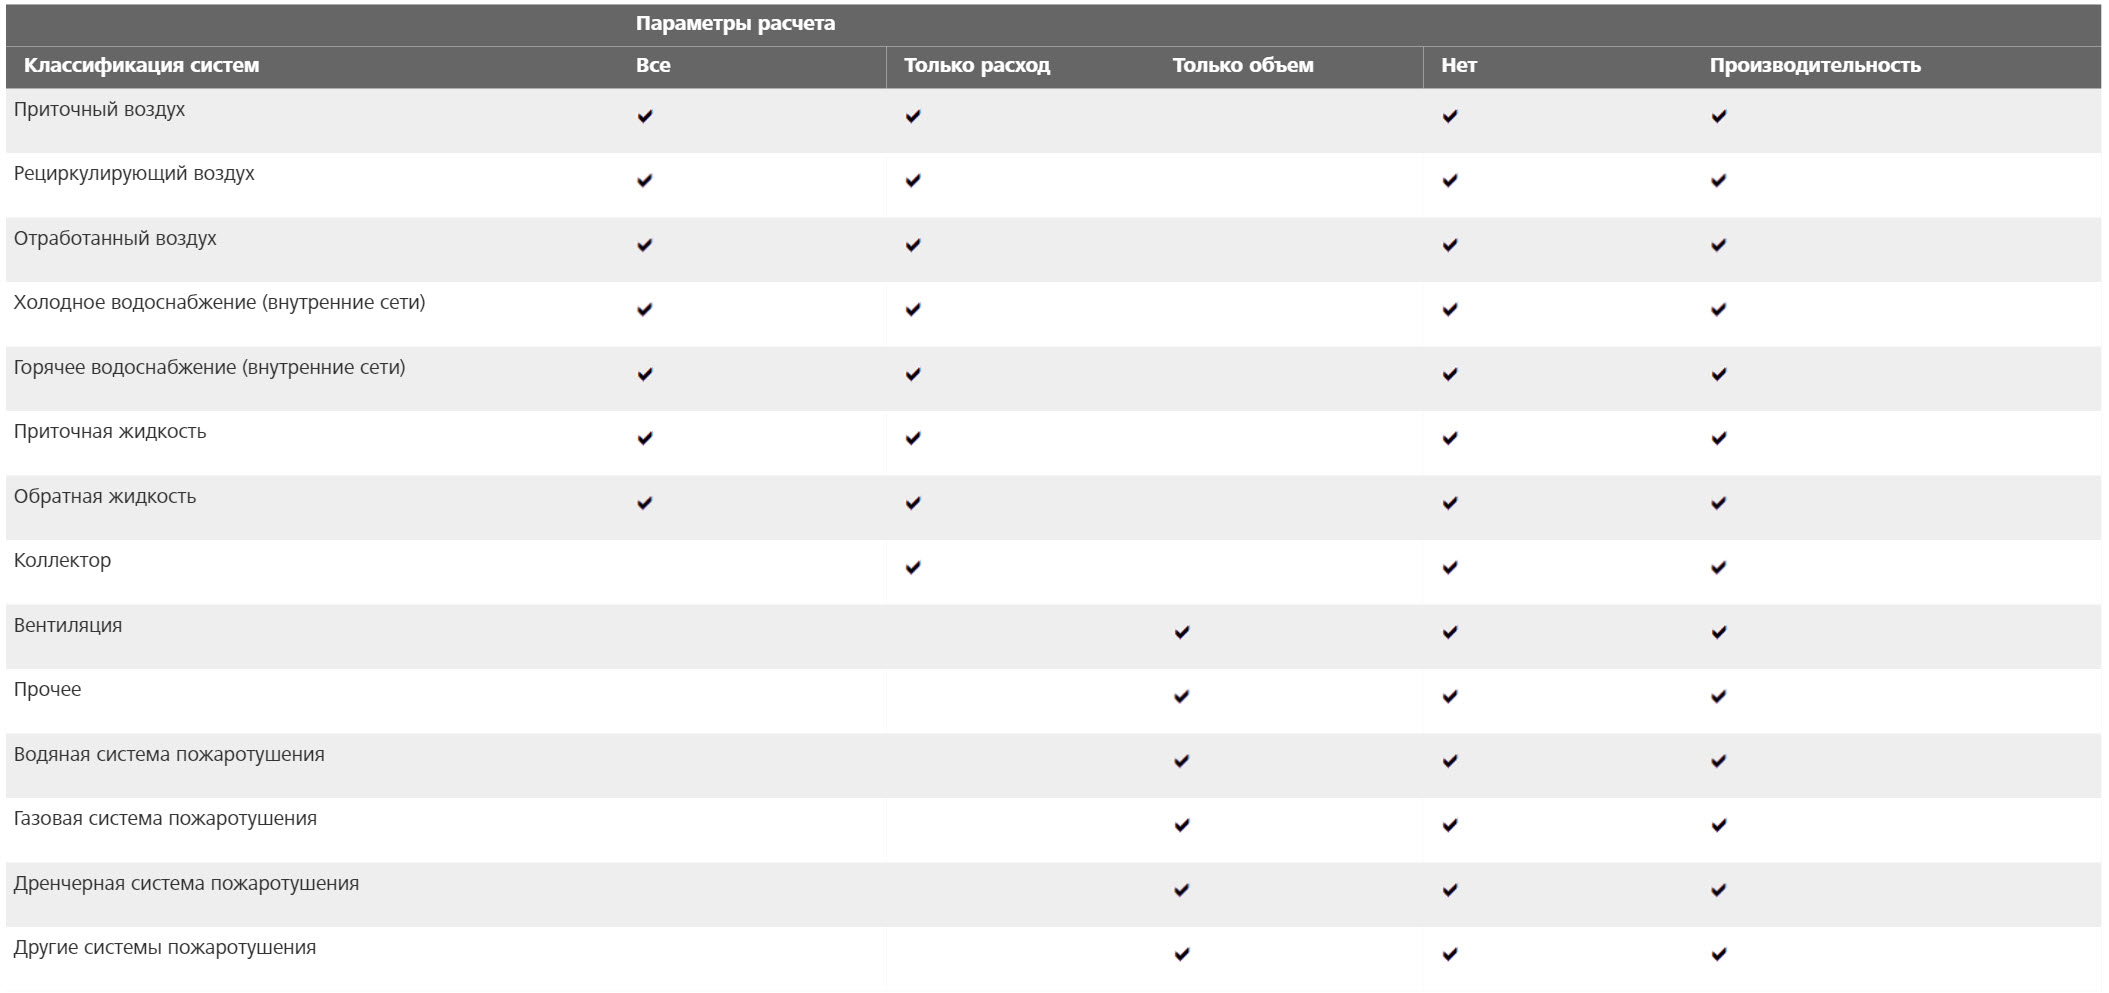Click Только объем checkmark for Дренчерная система пожаротушения

click(x=1182, y=890)
